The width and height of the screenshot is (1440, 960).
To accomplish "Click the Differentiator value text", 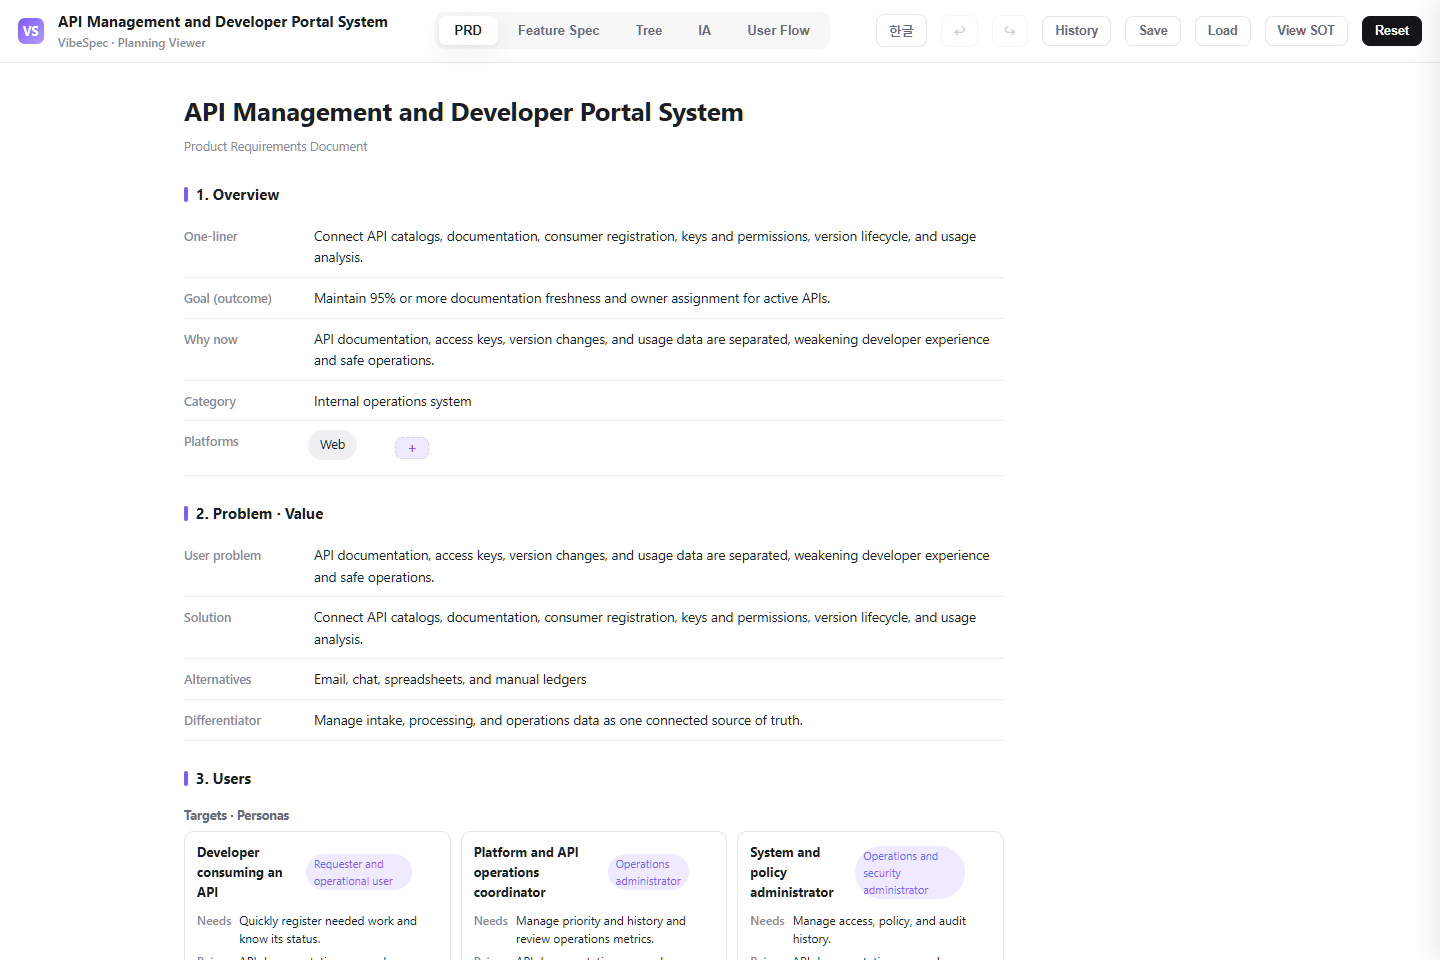I will 558,720.
